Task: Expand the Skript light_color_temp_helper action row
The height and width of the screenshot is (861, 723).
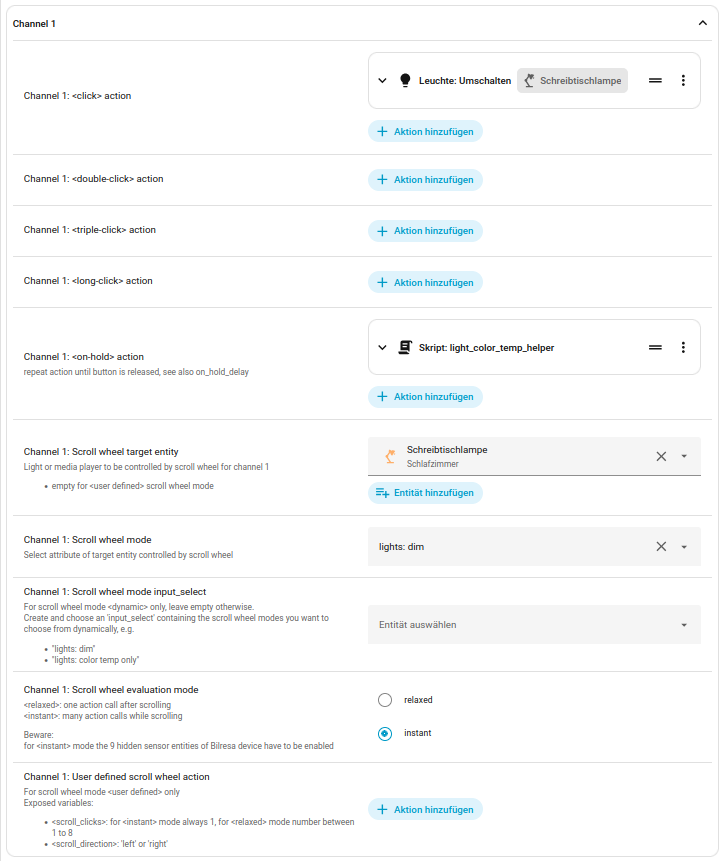Action: coord(382,348)
